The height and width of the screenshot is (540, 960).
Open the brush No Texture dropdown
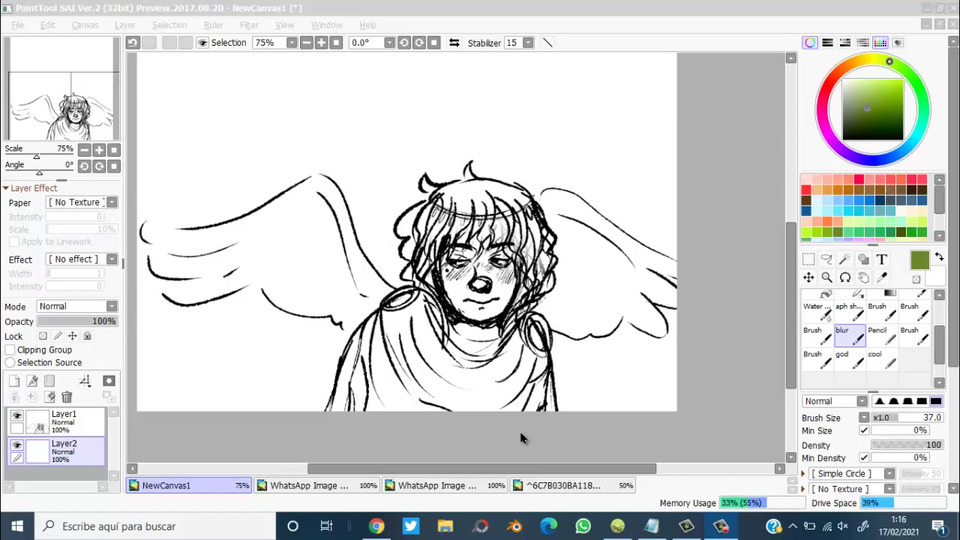pyautogui.click(x=889, y=489)
